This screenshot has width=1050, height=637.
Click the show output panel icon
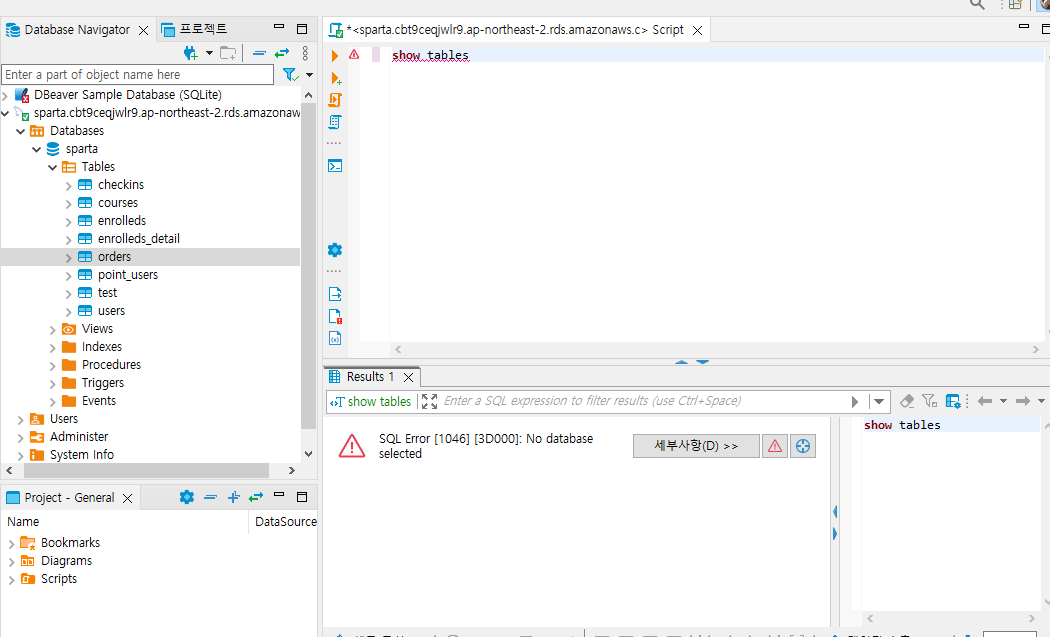coord(335,293)
